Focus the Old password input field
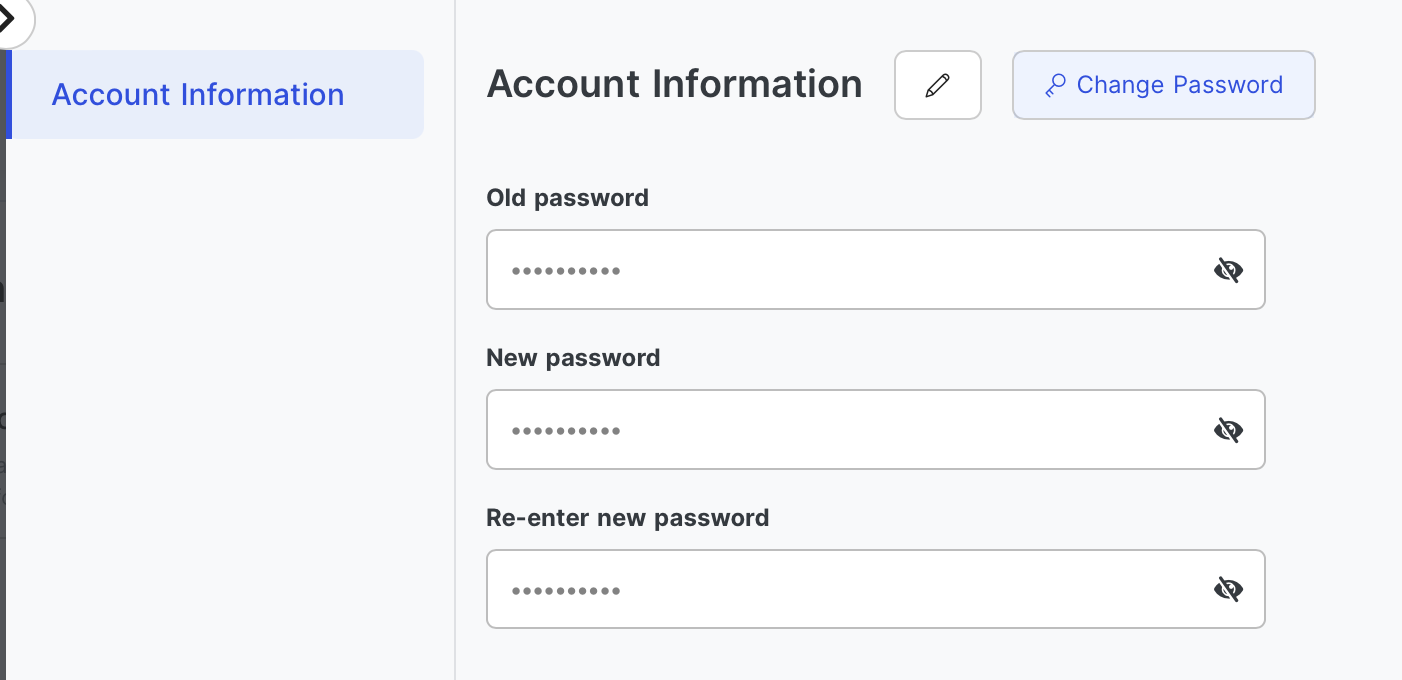The width and height of the screenshot is (1402, 680). pos(850,270)
